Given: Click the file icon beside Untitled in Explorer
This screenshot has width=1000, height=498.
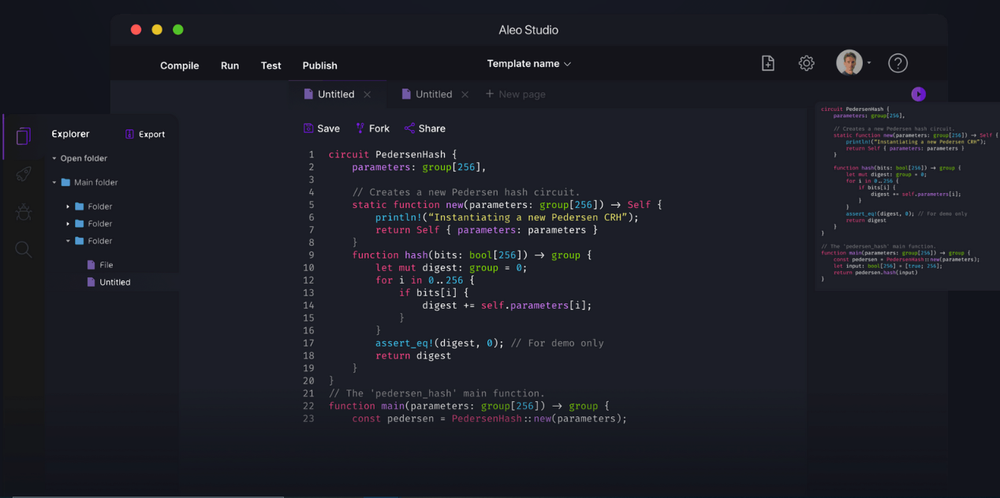Looking at the screenshot, I should [x=91, y=282].
